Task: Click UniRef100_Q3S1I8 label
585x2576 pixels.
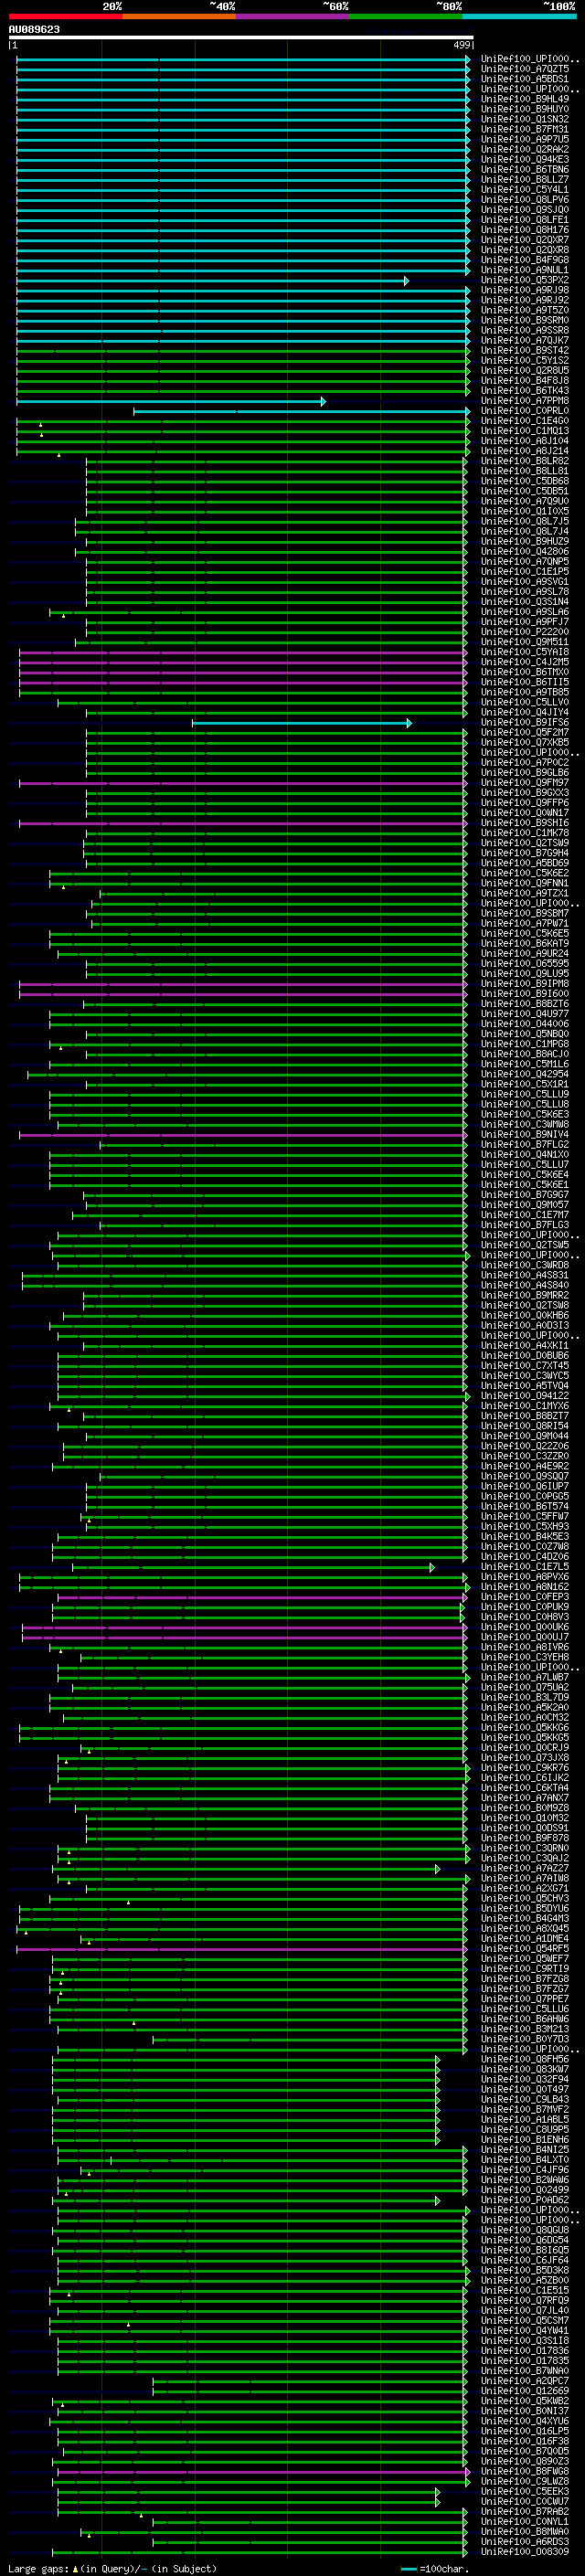Action: pos(525,2340)
